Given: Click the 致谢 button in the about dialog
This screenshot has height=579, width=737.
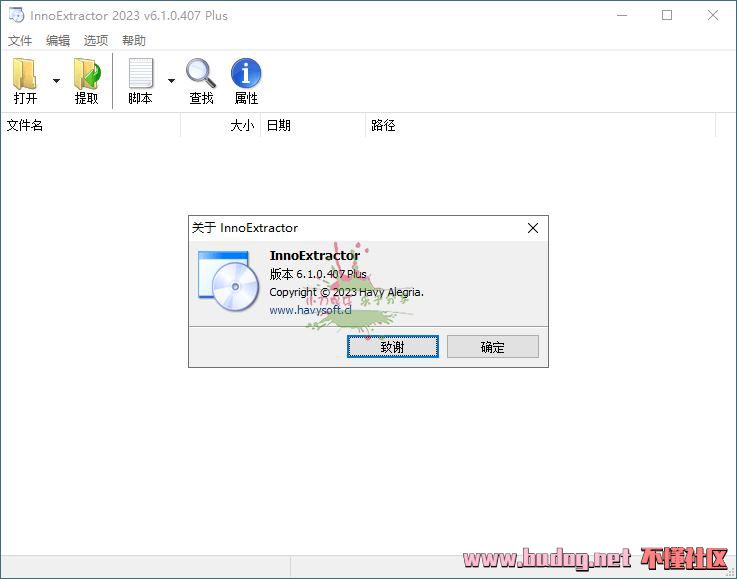Looking at the screenshot, I should click(393, 346).
